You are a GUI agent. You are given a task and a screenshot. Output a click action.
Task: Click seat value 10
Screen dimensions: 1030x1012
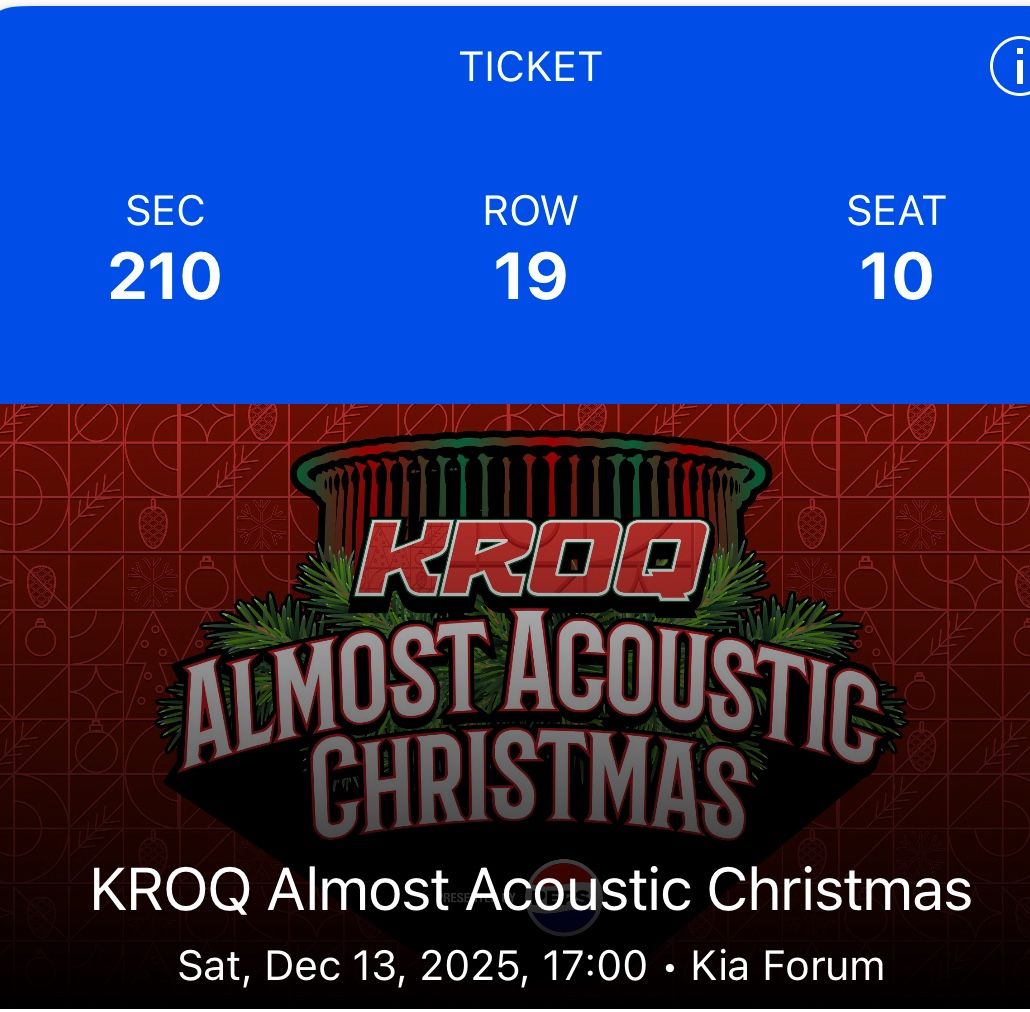point(898,275)
